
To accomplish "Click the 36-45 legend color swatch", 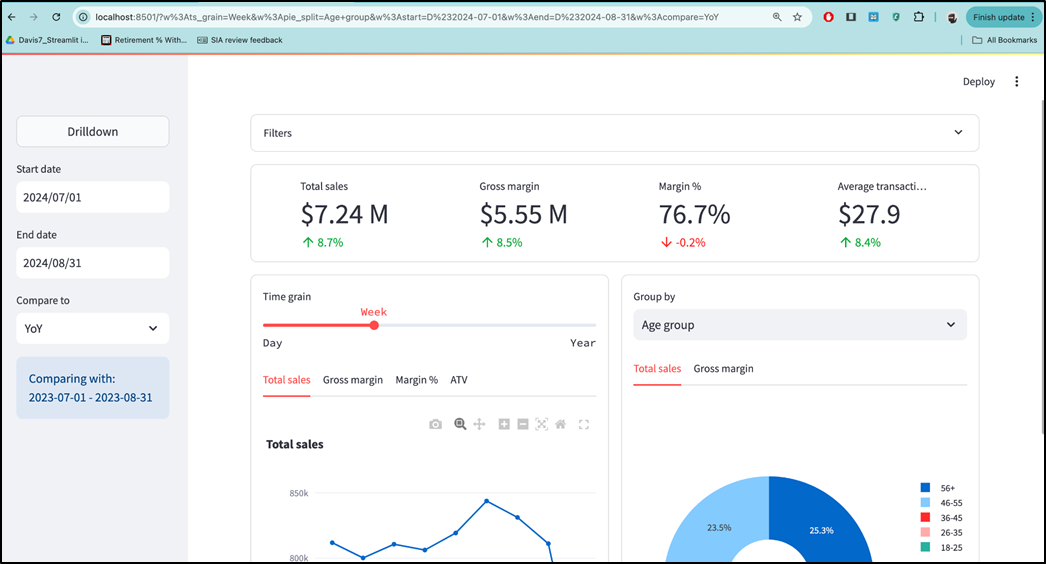I will click(x=925, y=517).
